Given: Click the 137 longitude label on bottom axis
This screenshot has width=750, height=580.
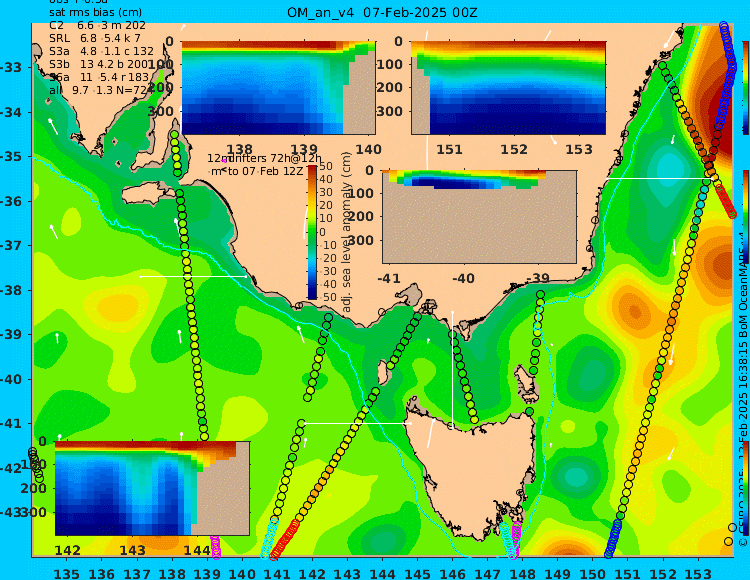Looking at the screenshot, I should (x=137, y=573).
